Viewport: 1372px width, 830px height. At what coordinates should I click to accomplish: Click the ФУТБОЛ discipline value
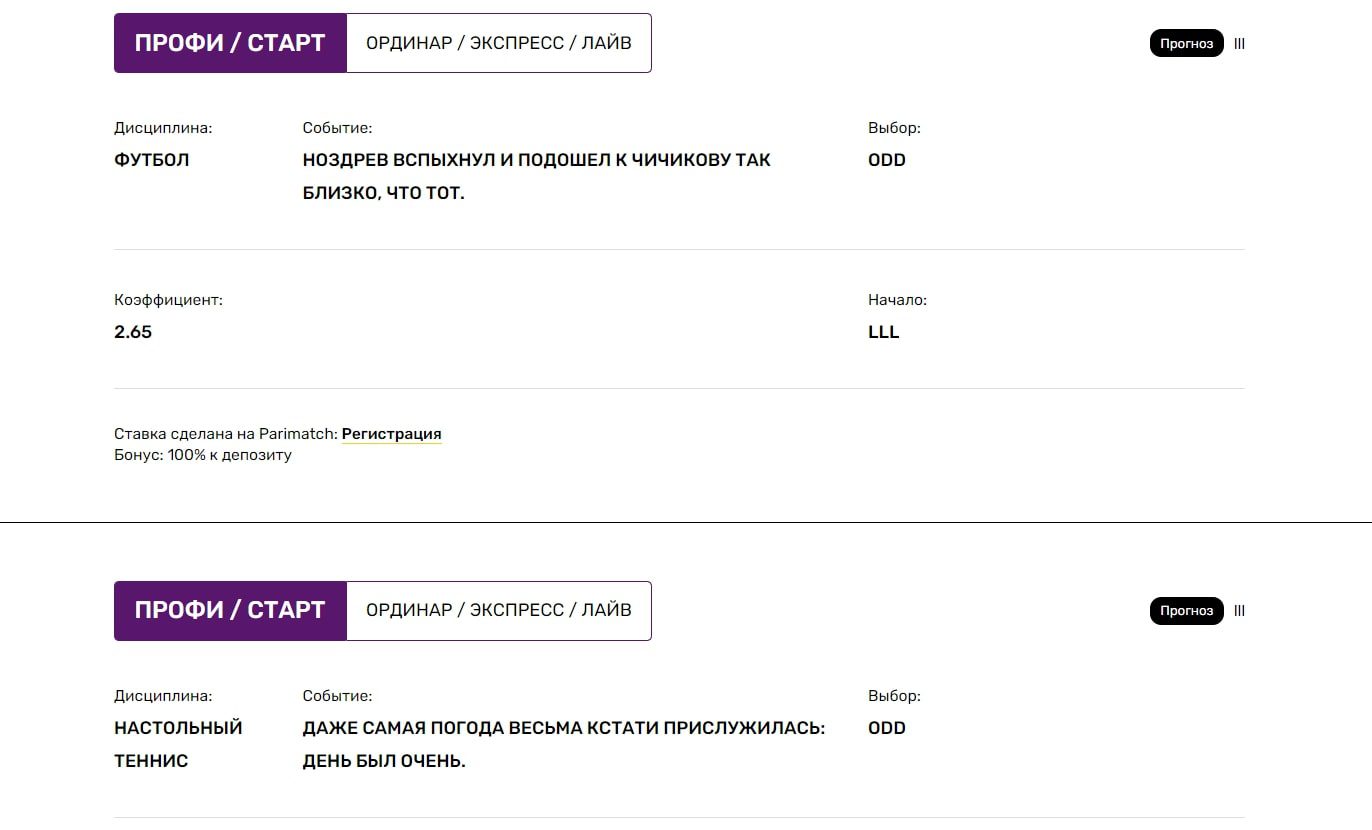pyautogui.click(x=152, y=160)
